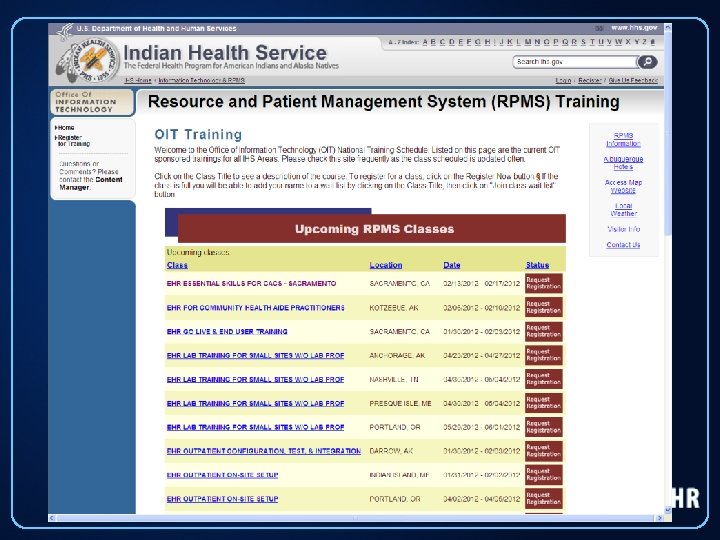Sort table by Date column header
This screenshot has width=720, height=540.
click(452, 265)
